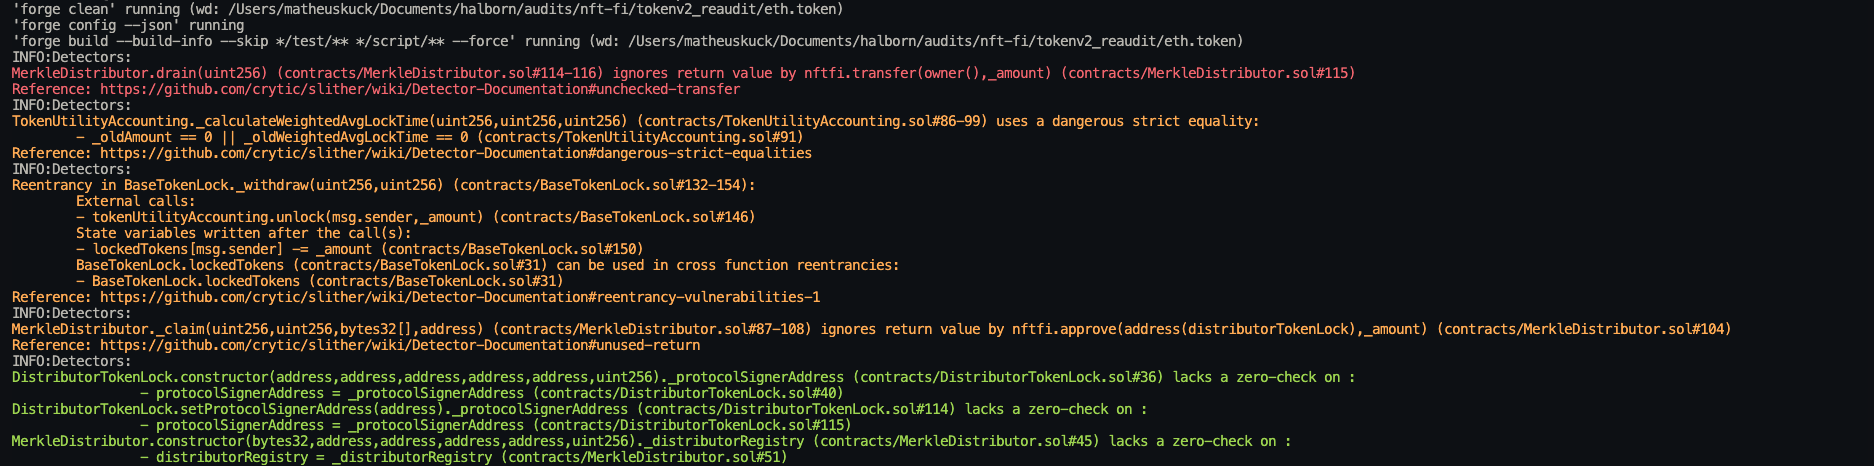Click contracts/MerkleDistributor.sol#104 reference
1874x466 pixels.
[1584, 329]
